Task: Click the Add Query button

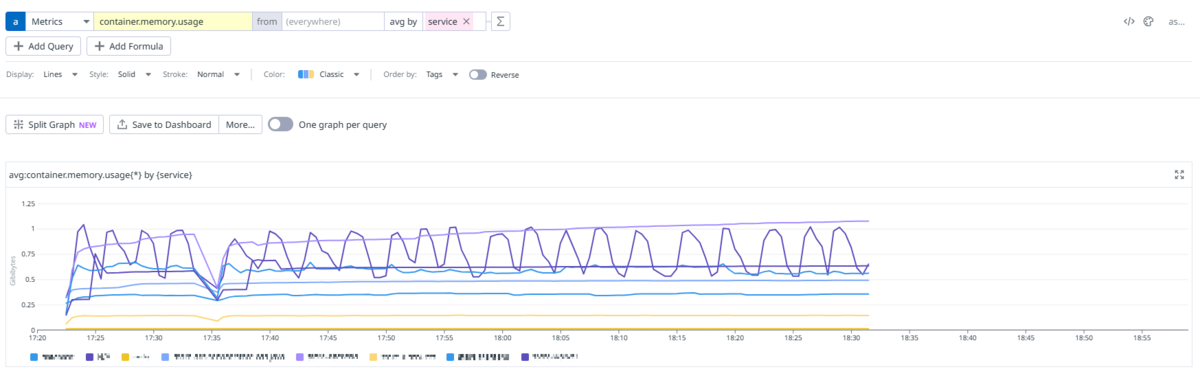Action: pos(43,46)
